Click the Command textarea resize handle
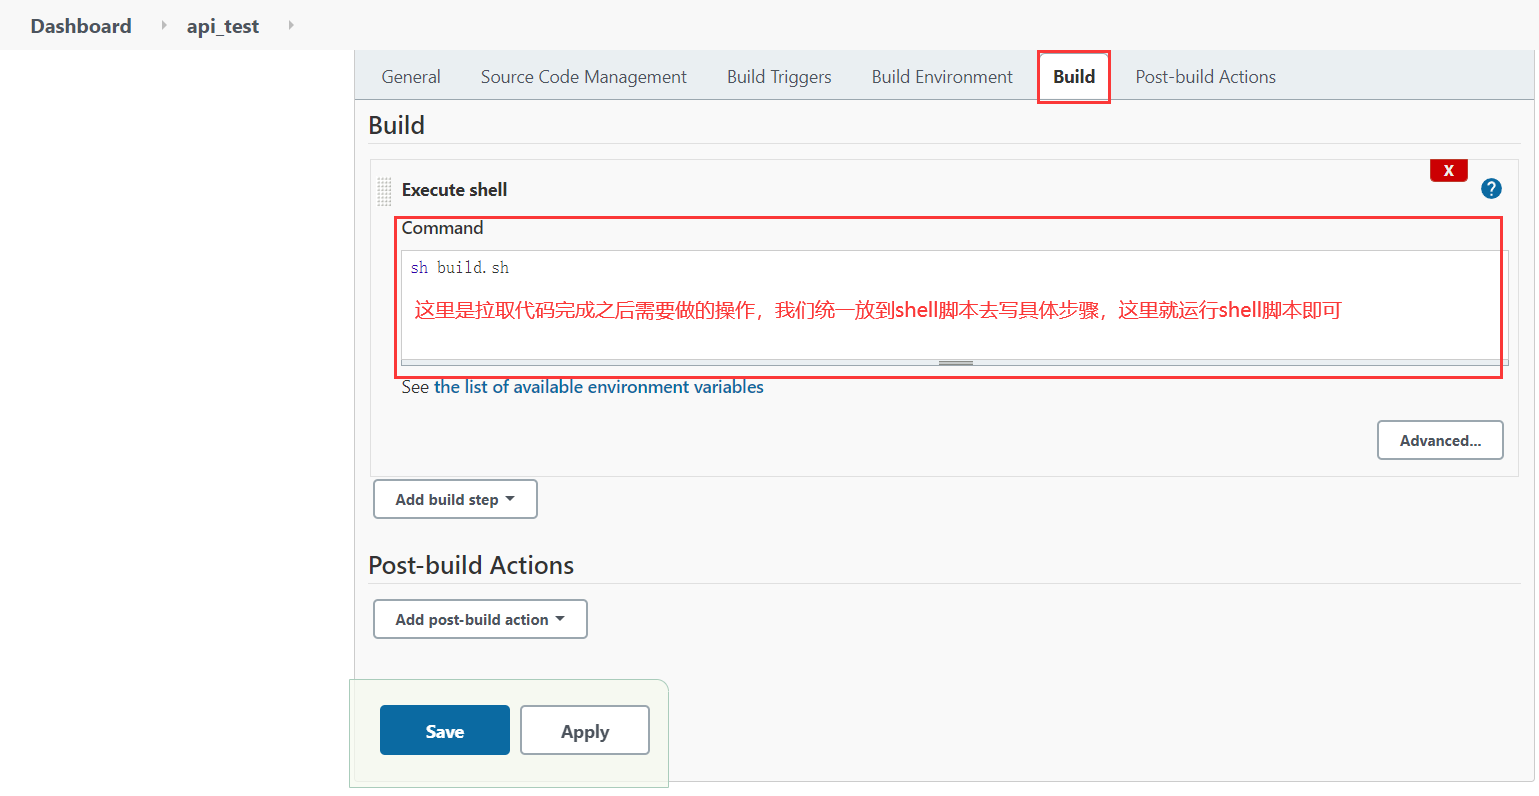 click(955, 363)
